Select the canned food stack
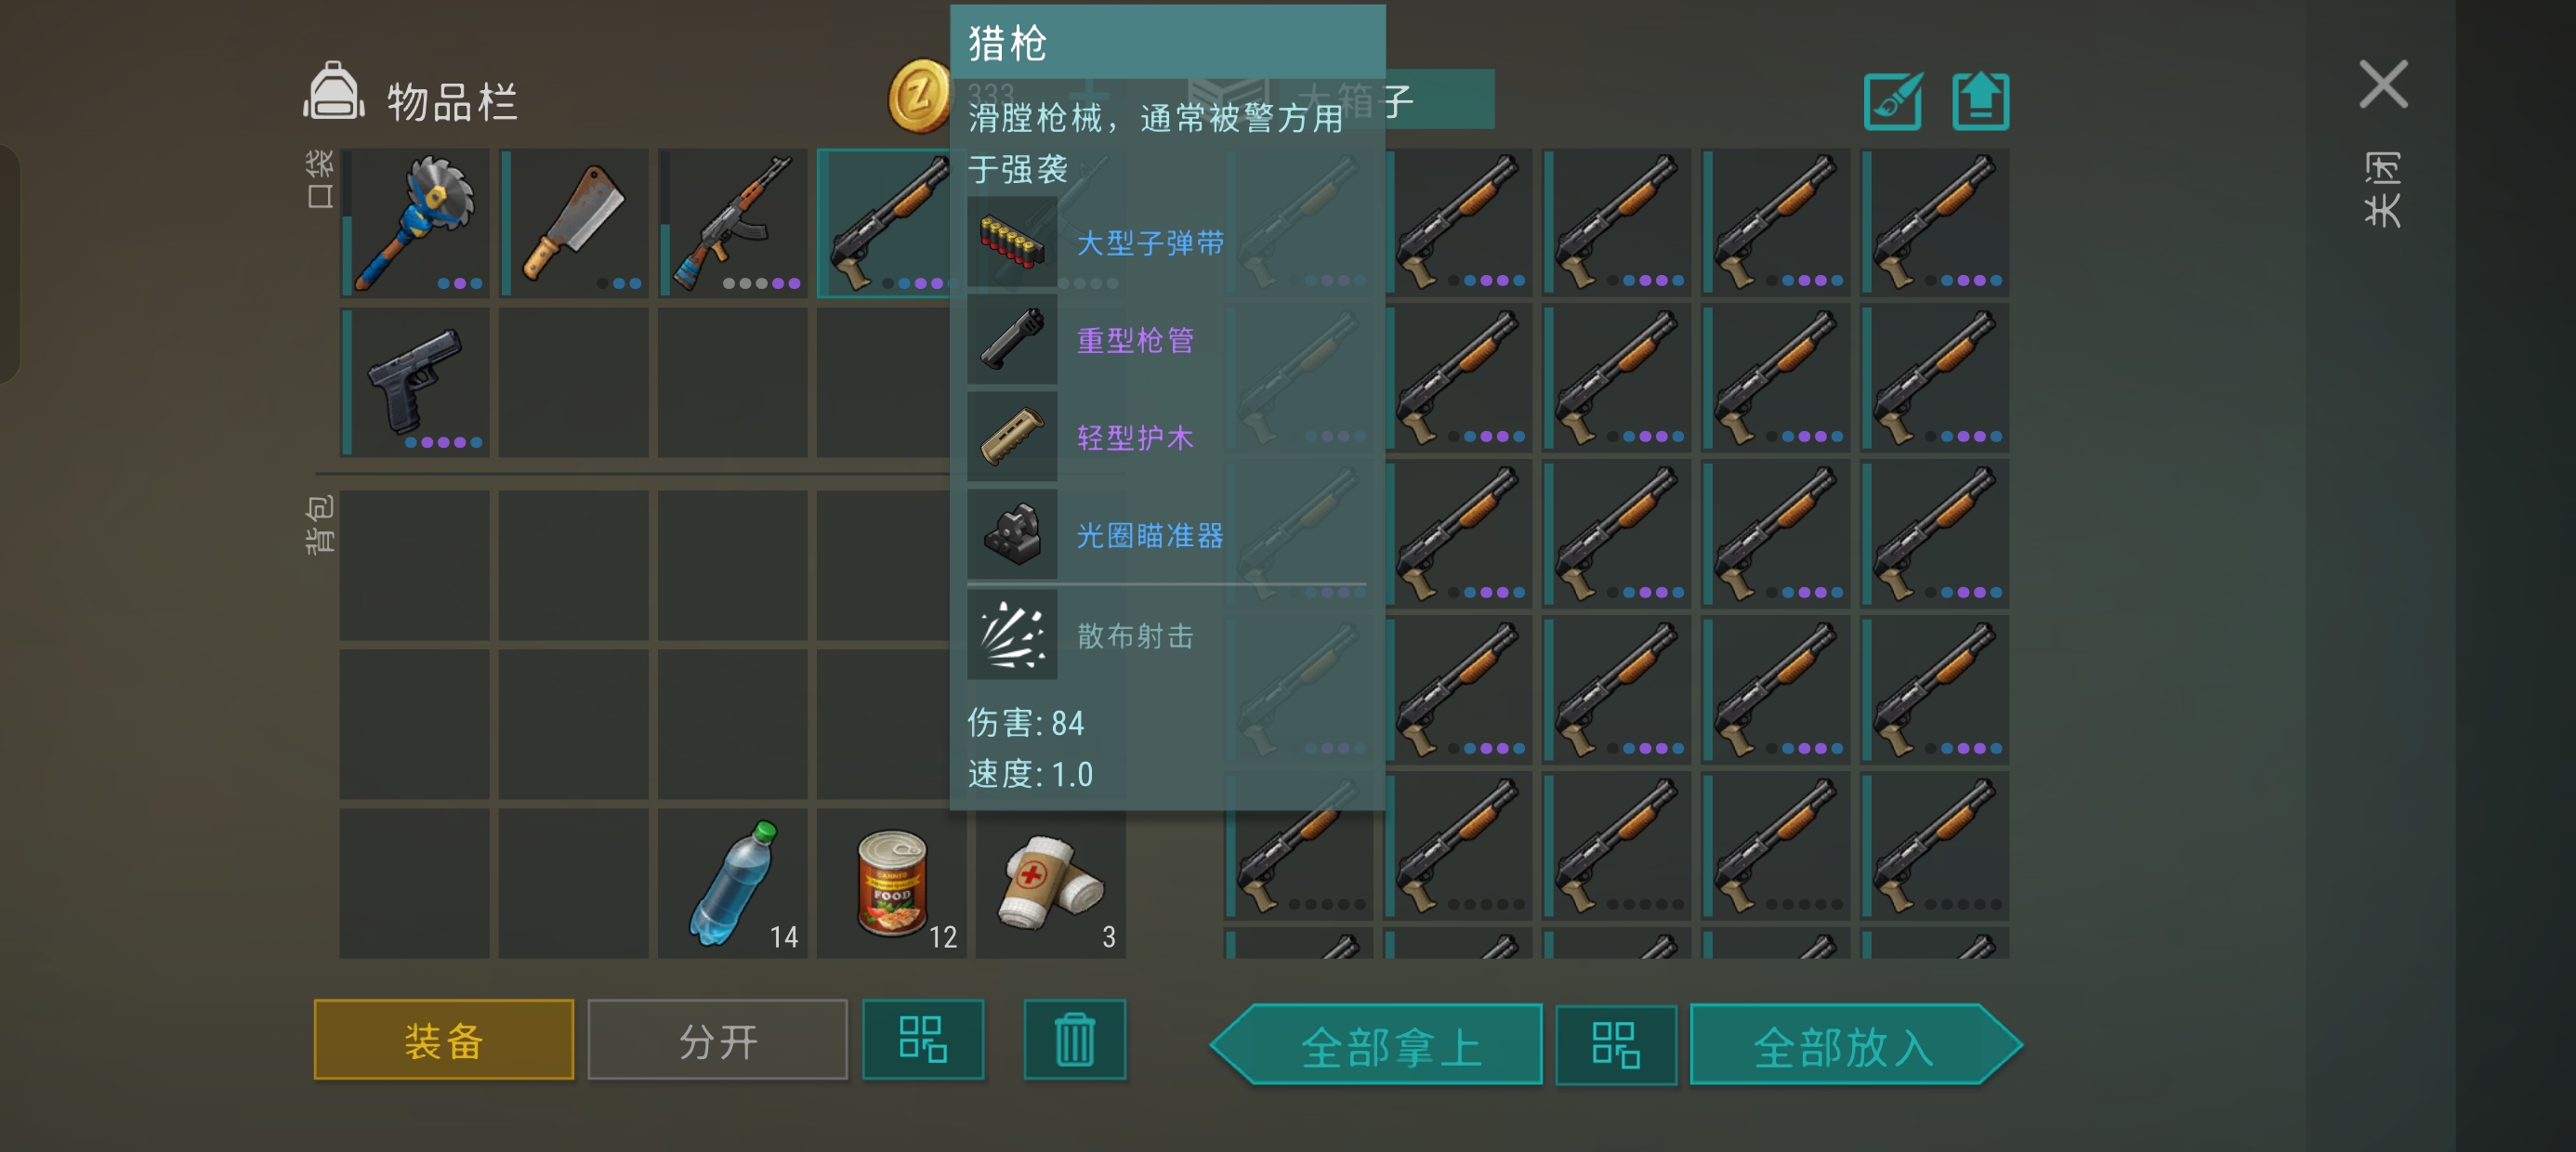The width and height of the screenshot is (2576, 1152). coord(892,884)
